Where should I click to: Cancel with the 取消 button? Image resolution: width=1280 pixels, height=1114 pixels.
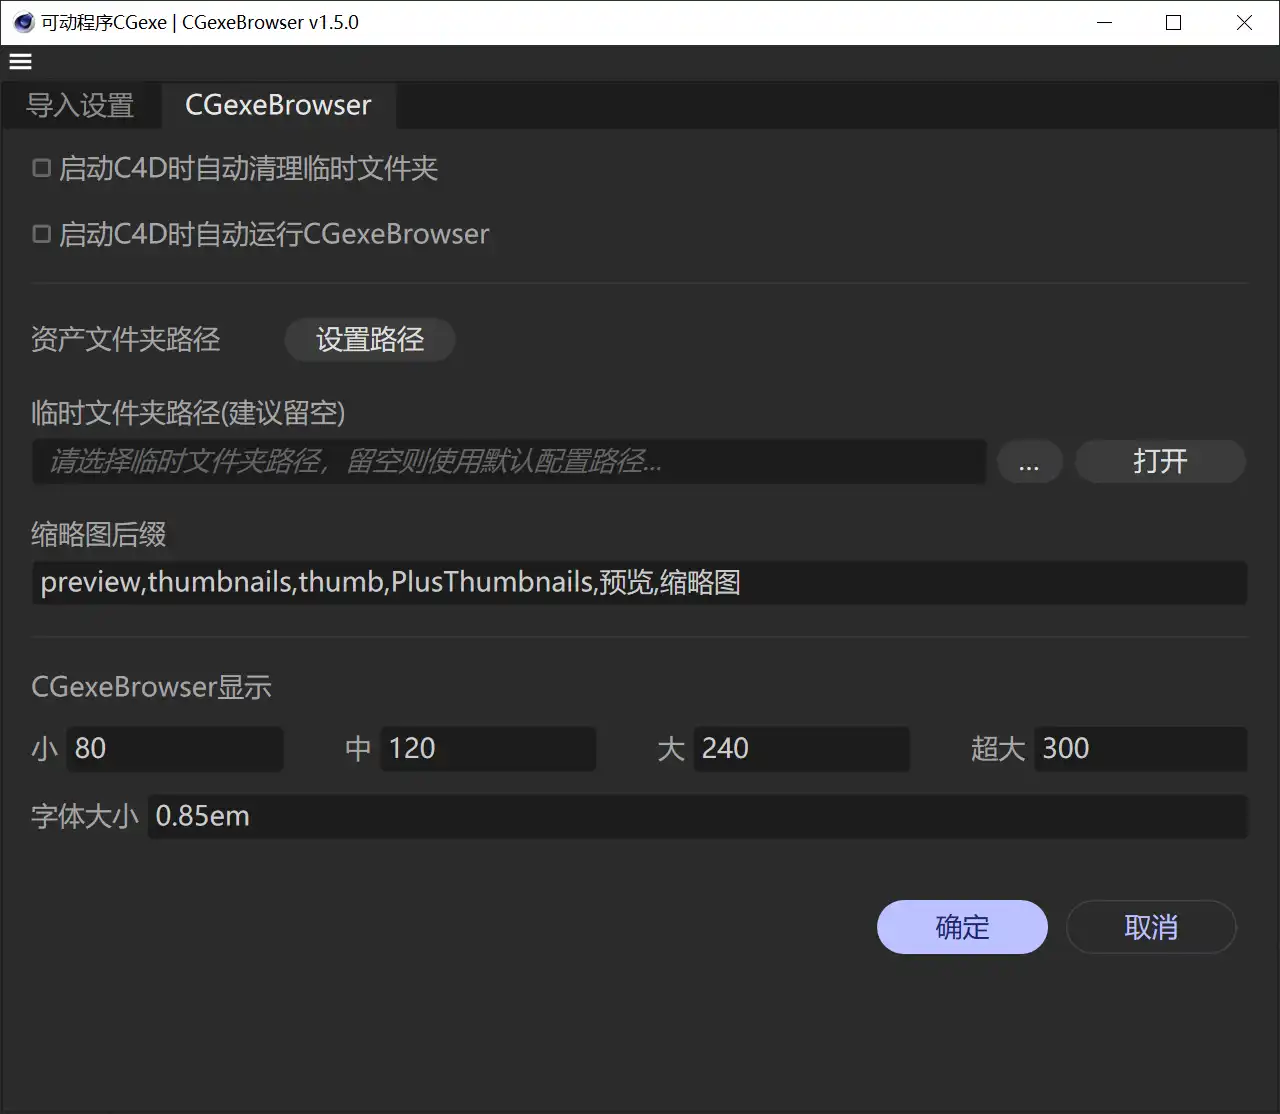(x=1151, y=927)
